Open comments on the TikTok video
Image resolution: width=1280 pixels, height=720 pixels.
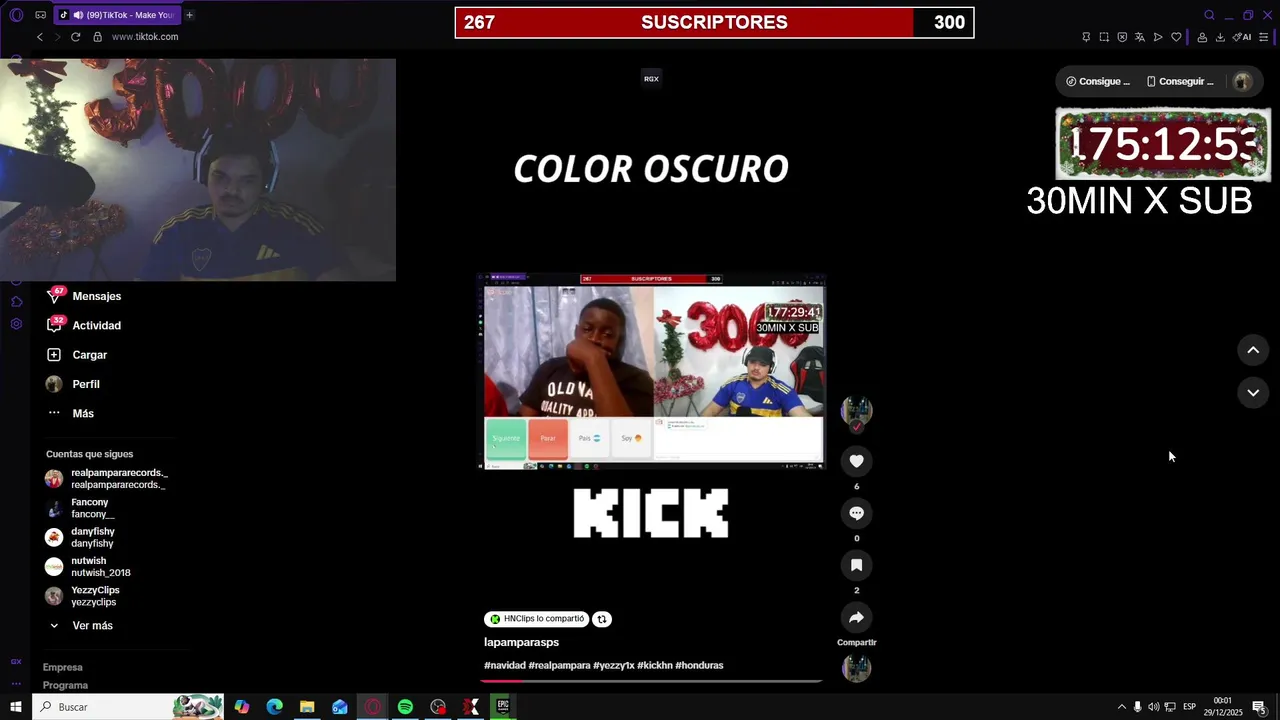click(x=856, y=513)
